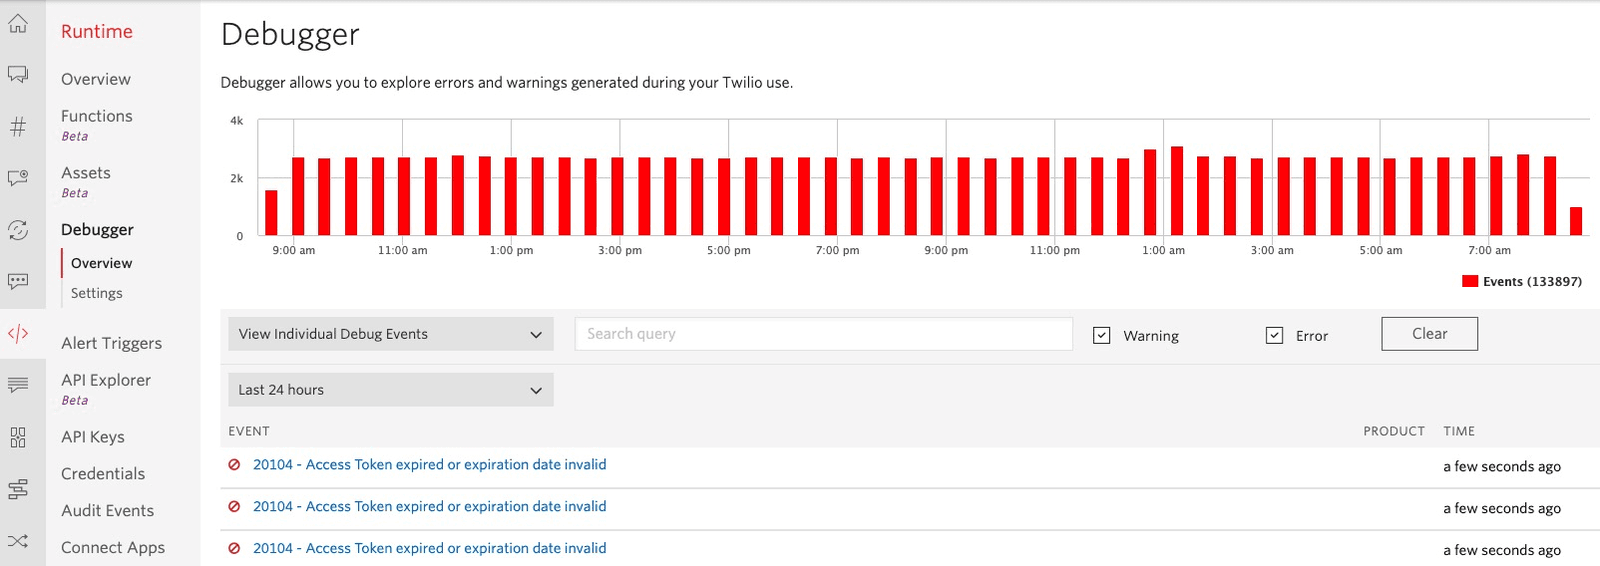Focus the Search query input field

[x=823, y=334]
